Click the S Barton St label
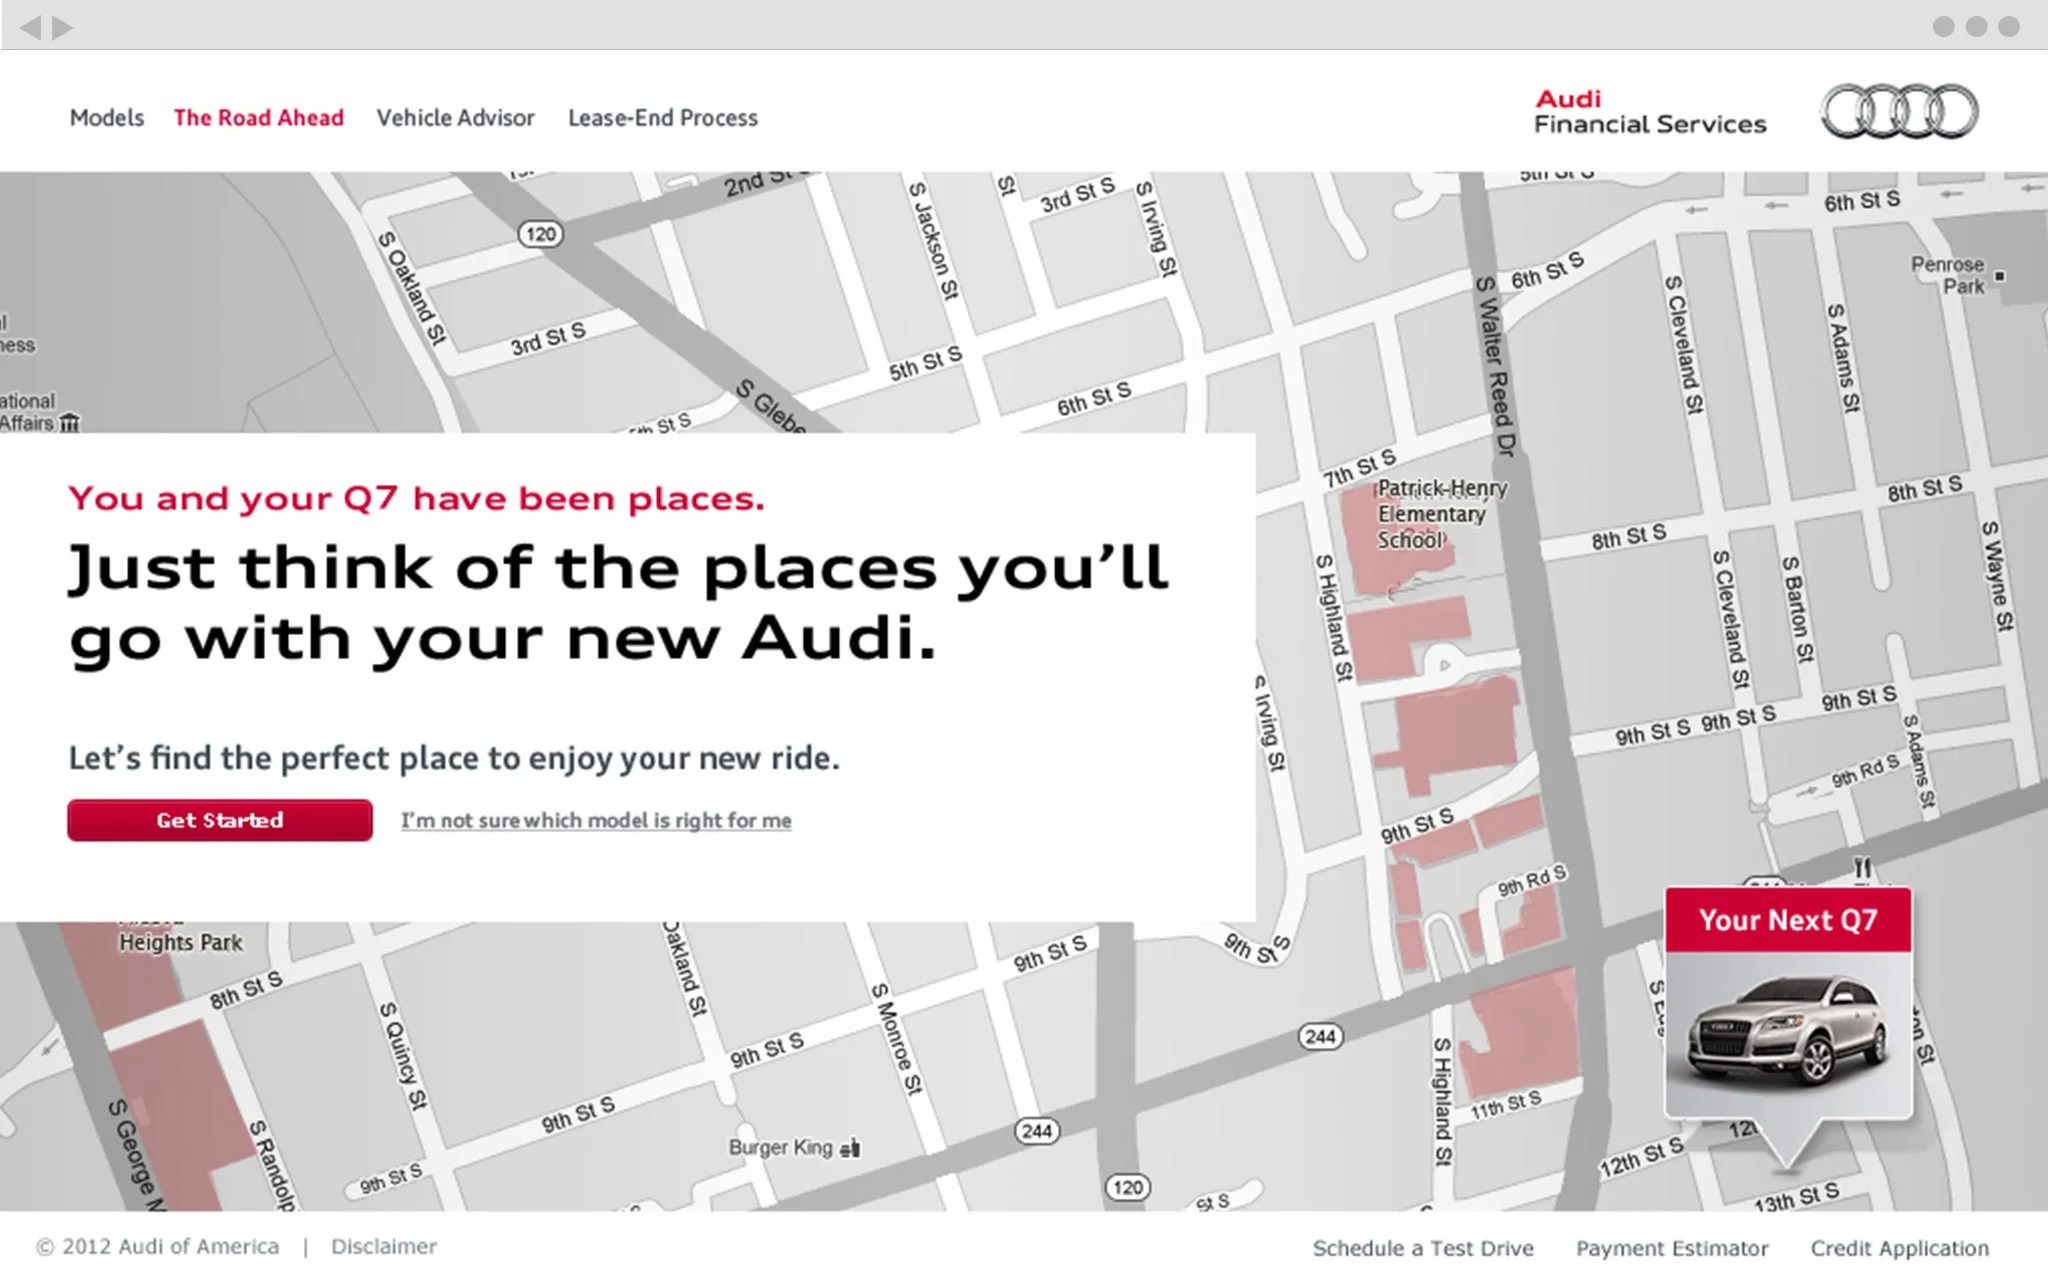 click(x=1797, y=609)
